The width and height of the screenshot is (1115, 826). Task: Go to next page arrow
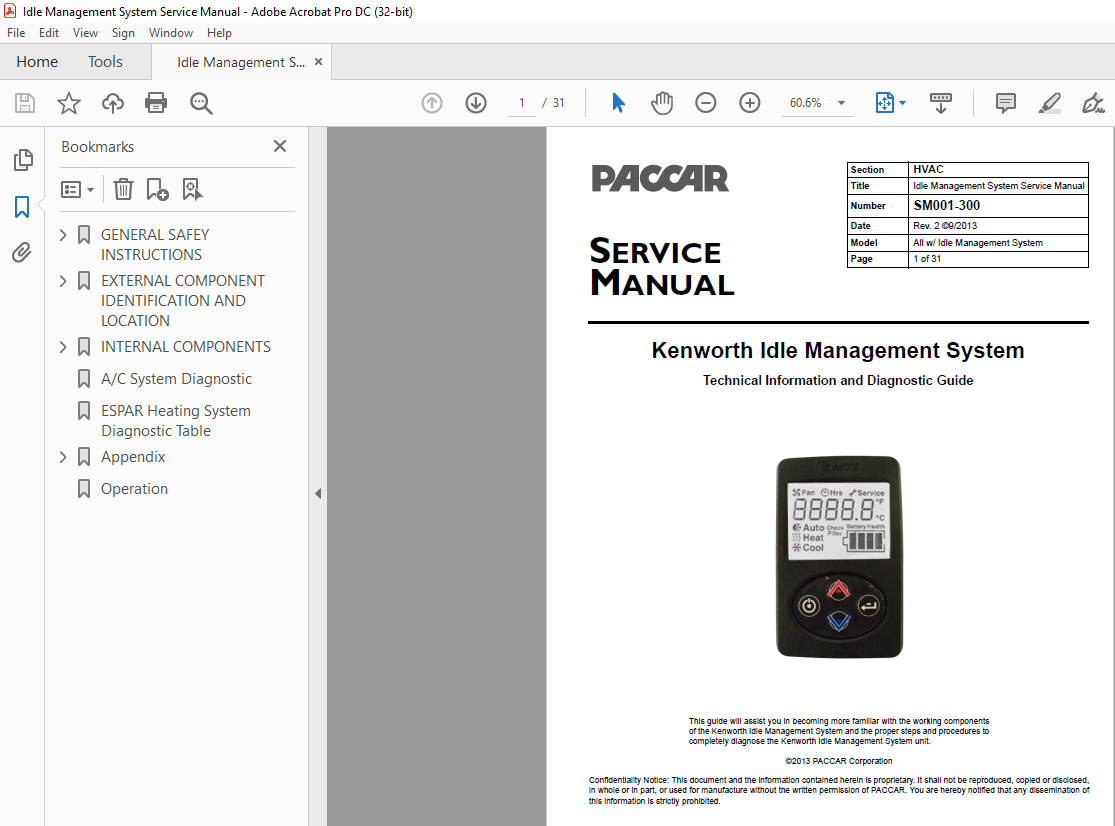476,103
